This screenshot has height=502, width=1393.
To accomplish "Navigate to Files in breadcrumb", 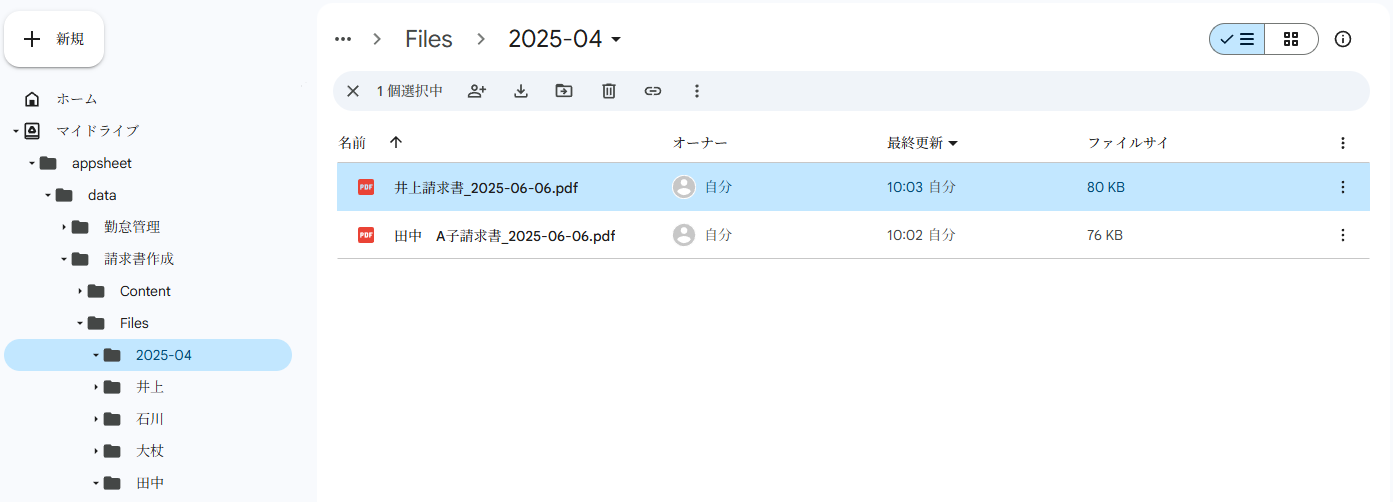I will click(428, 39).
